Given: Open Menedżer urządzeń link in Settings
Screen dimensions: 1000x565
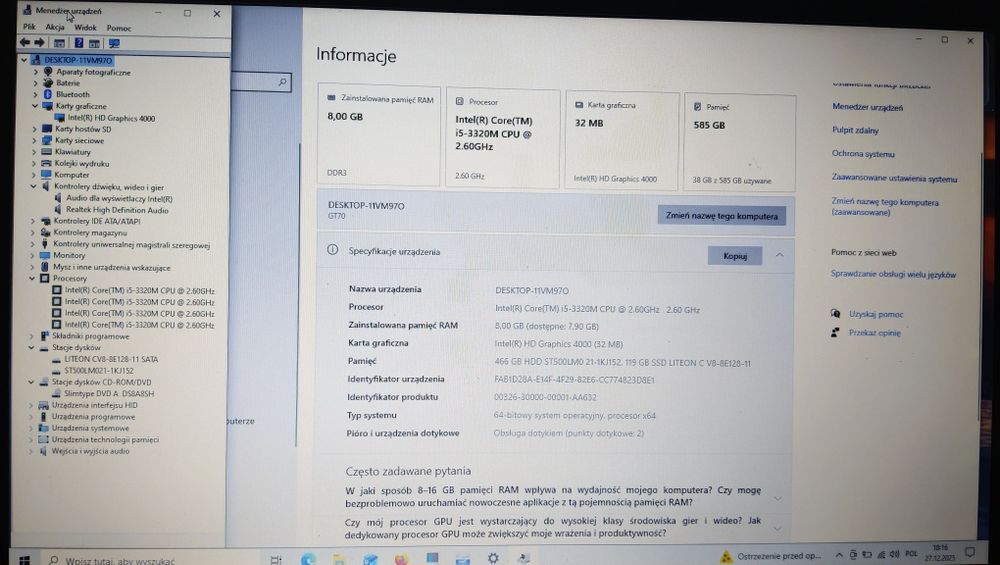Looking at the screenshot, I should 867,107.
